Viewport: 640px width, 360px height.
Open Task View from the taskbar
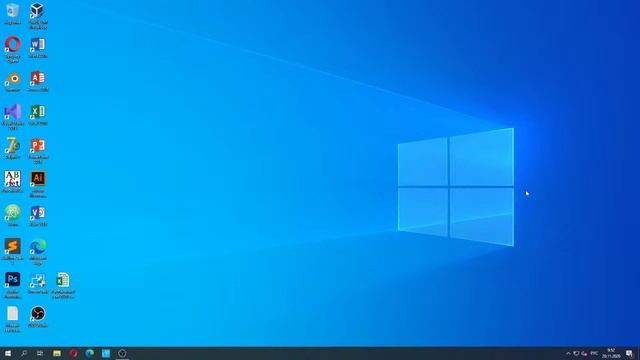40,353
